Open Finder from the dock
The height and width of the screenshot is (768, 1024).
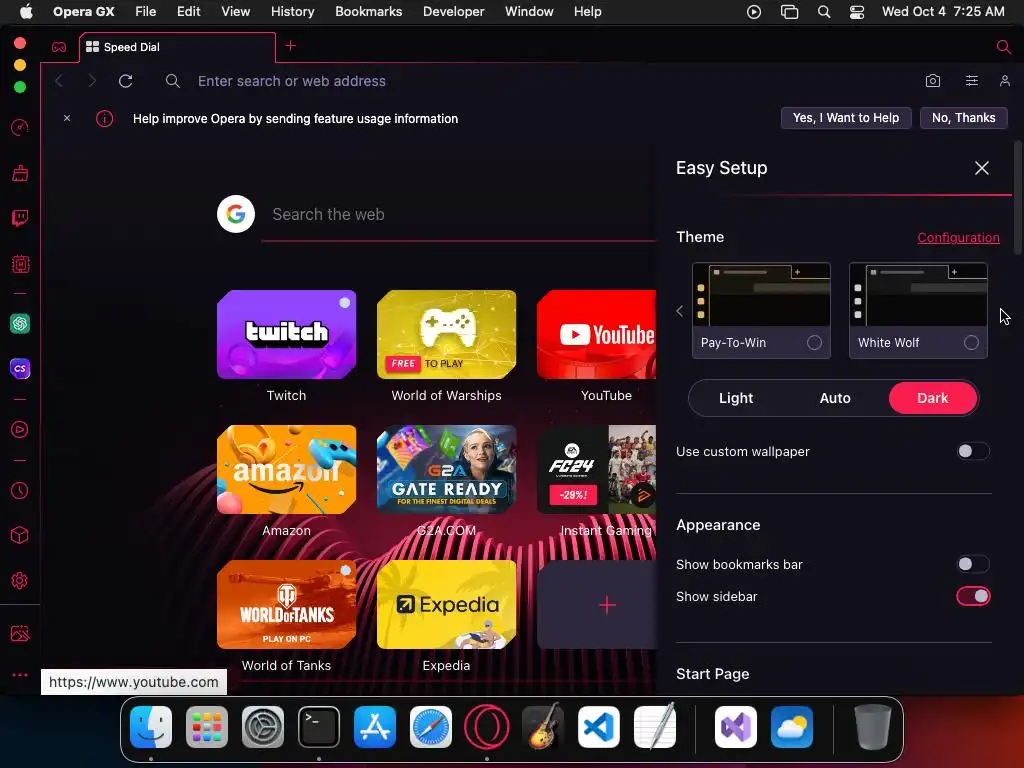click(x=151, y=727)
